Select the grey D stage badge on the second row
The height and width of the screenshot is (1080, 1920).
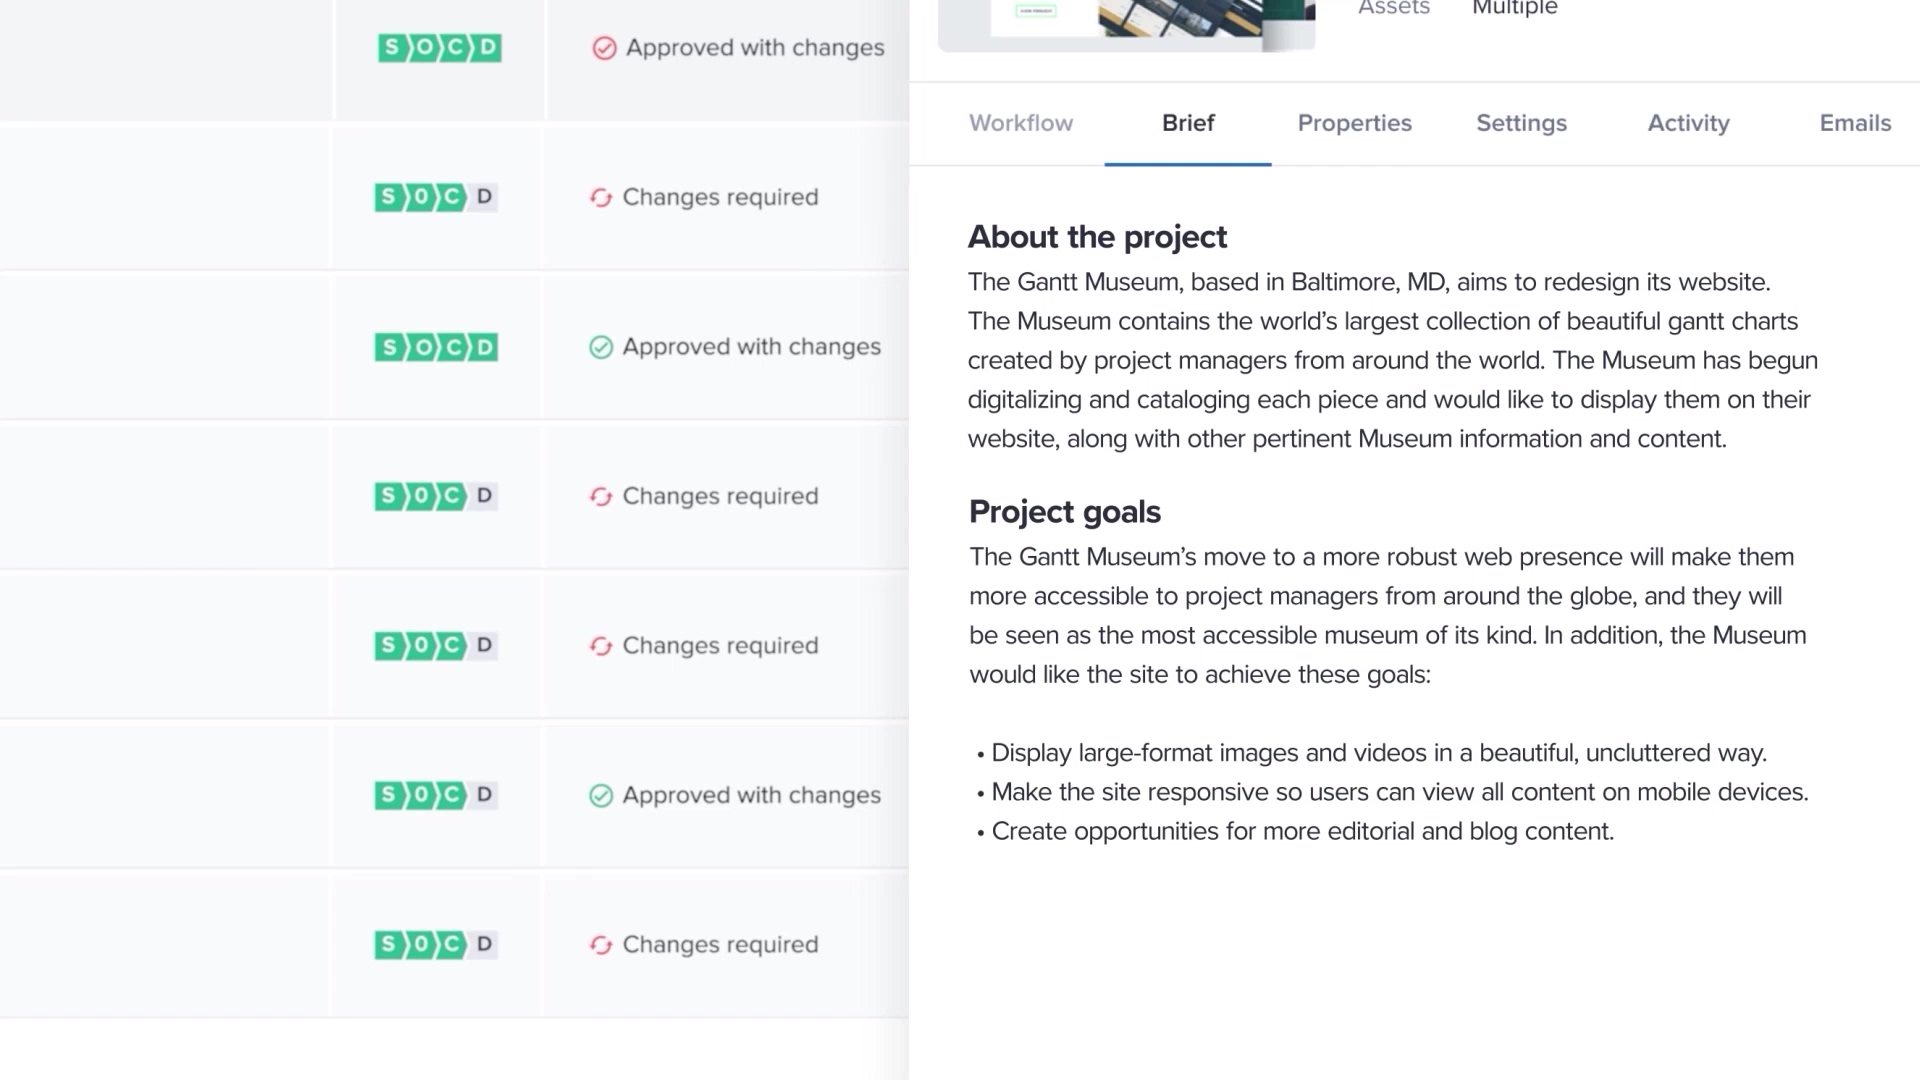point(485,197)
